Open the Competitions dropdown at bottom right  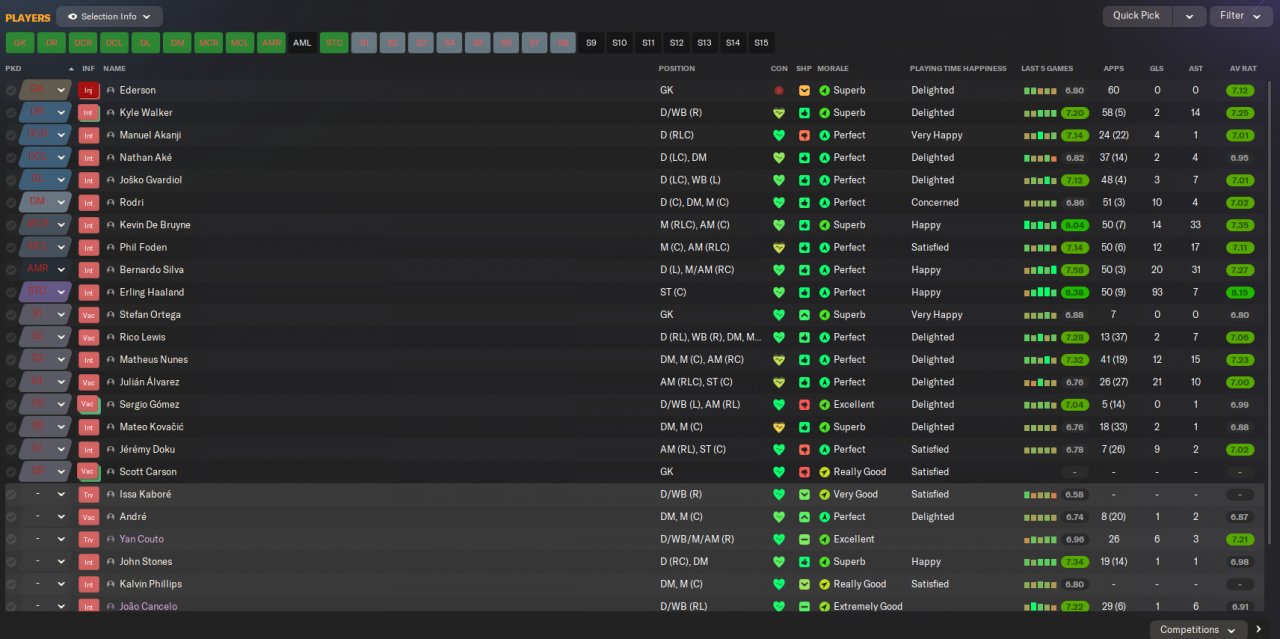click(x=1197, y=630)
